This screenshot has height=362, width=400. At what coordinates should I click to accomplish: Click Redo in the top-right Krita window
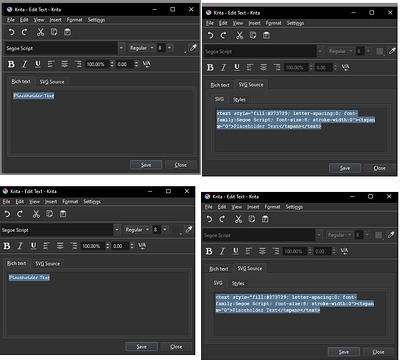[x=223, y=35]
